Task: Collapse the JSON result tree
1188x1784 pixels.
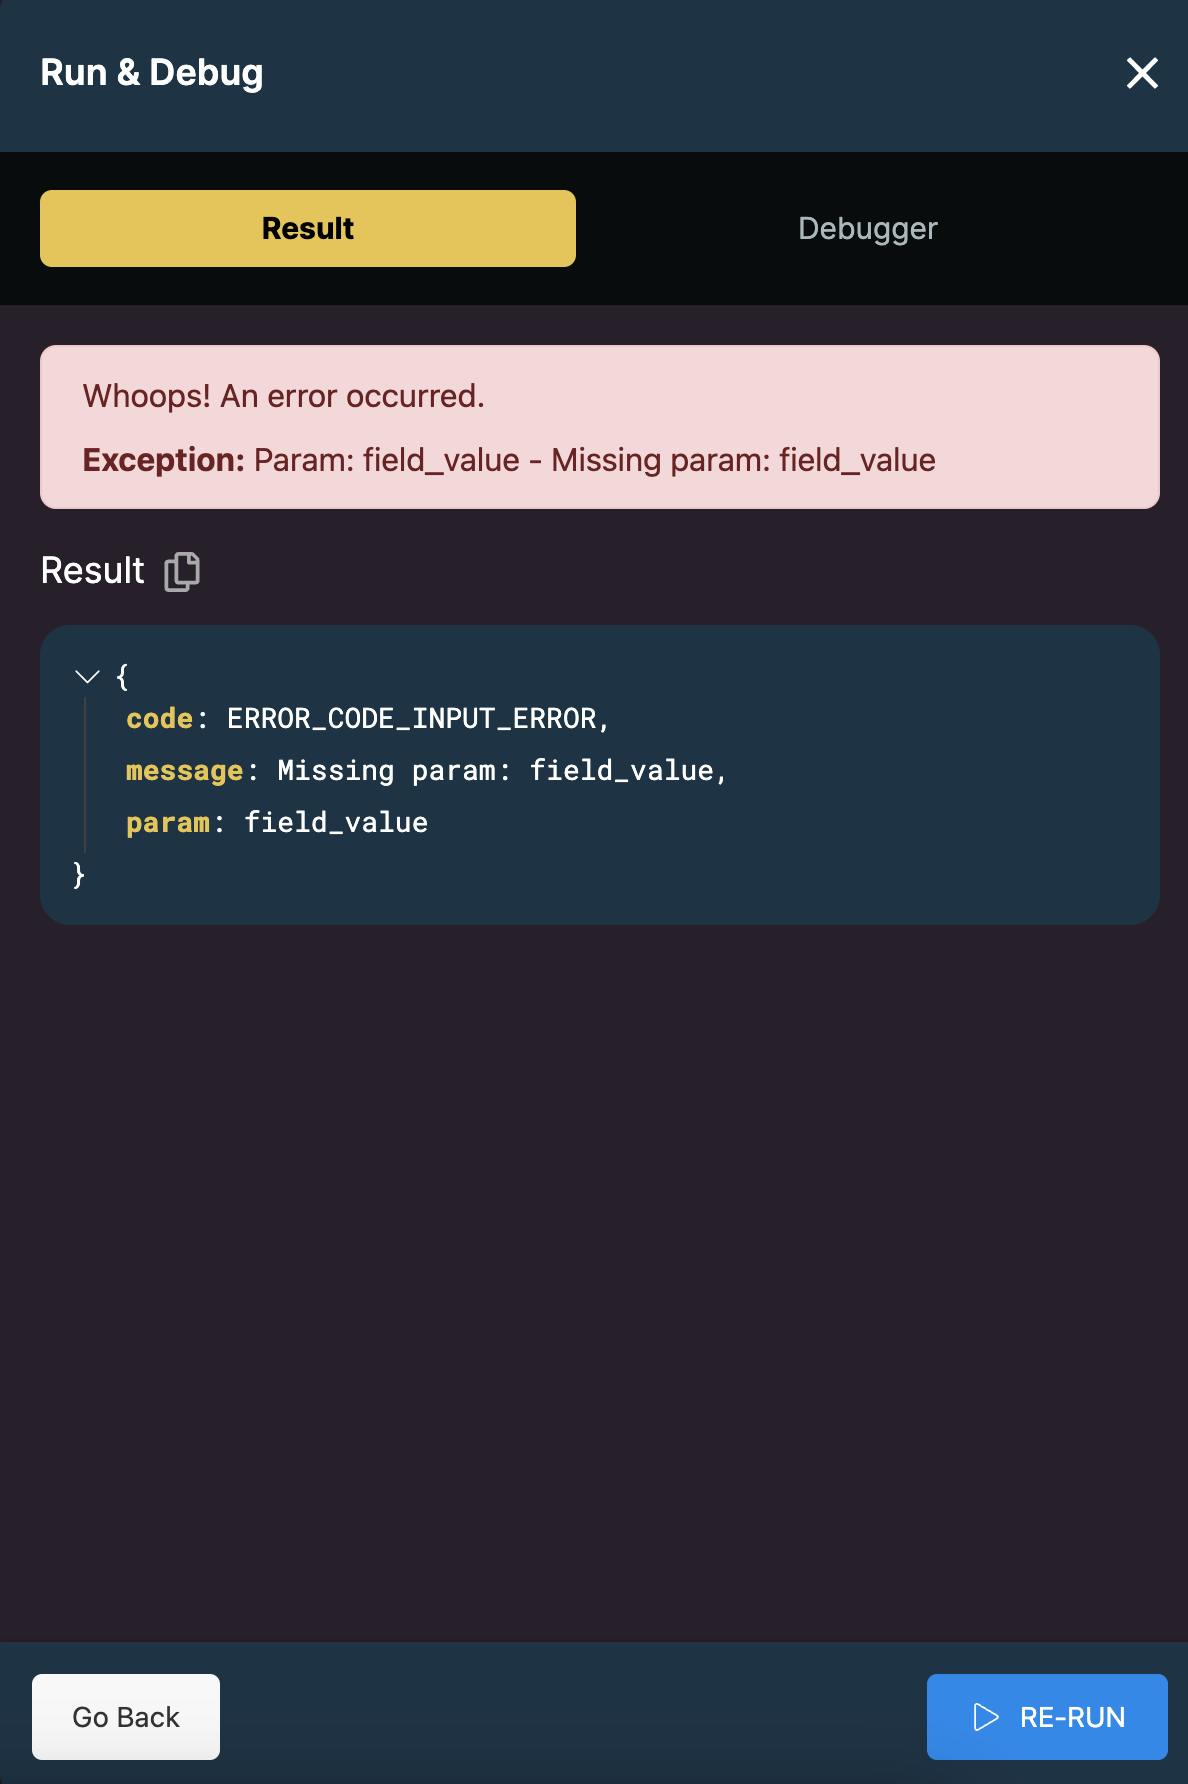Action: click(88, 677)
